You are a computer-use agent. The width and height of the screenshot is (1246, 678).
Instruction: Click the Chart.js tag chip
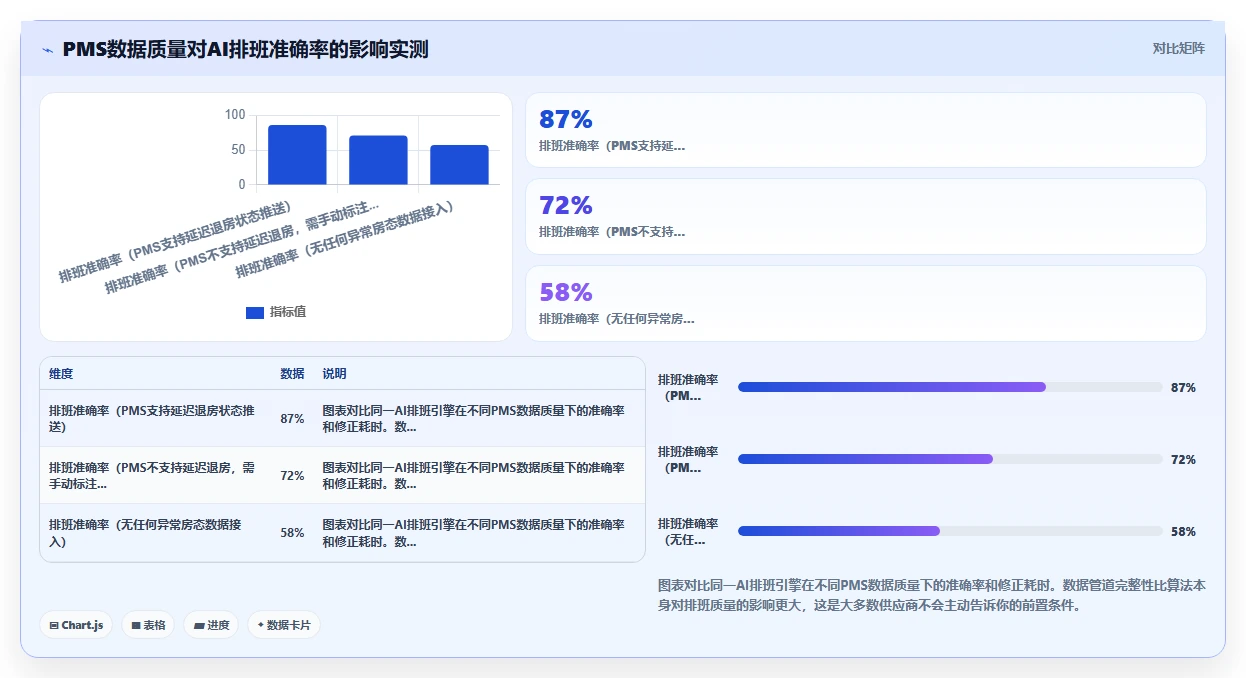point(77,625)
